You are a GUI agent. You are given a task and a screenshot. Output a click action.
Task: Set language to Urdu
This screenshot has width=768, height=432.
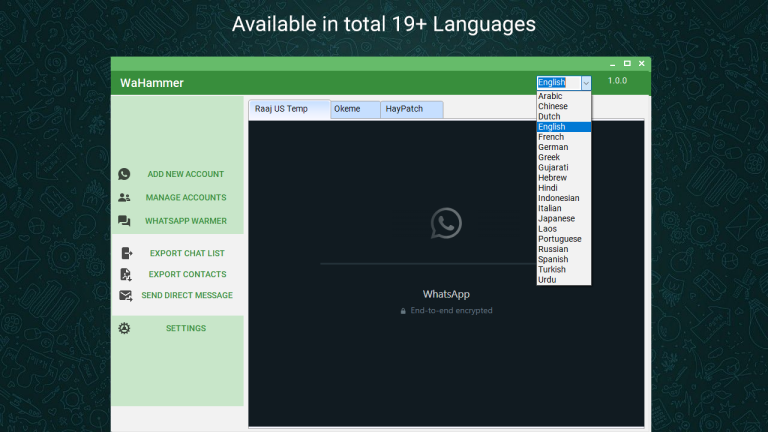pos(548,280)
